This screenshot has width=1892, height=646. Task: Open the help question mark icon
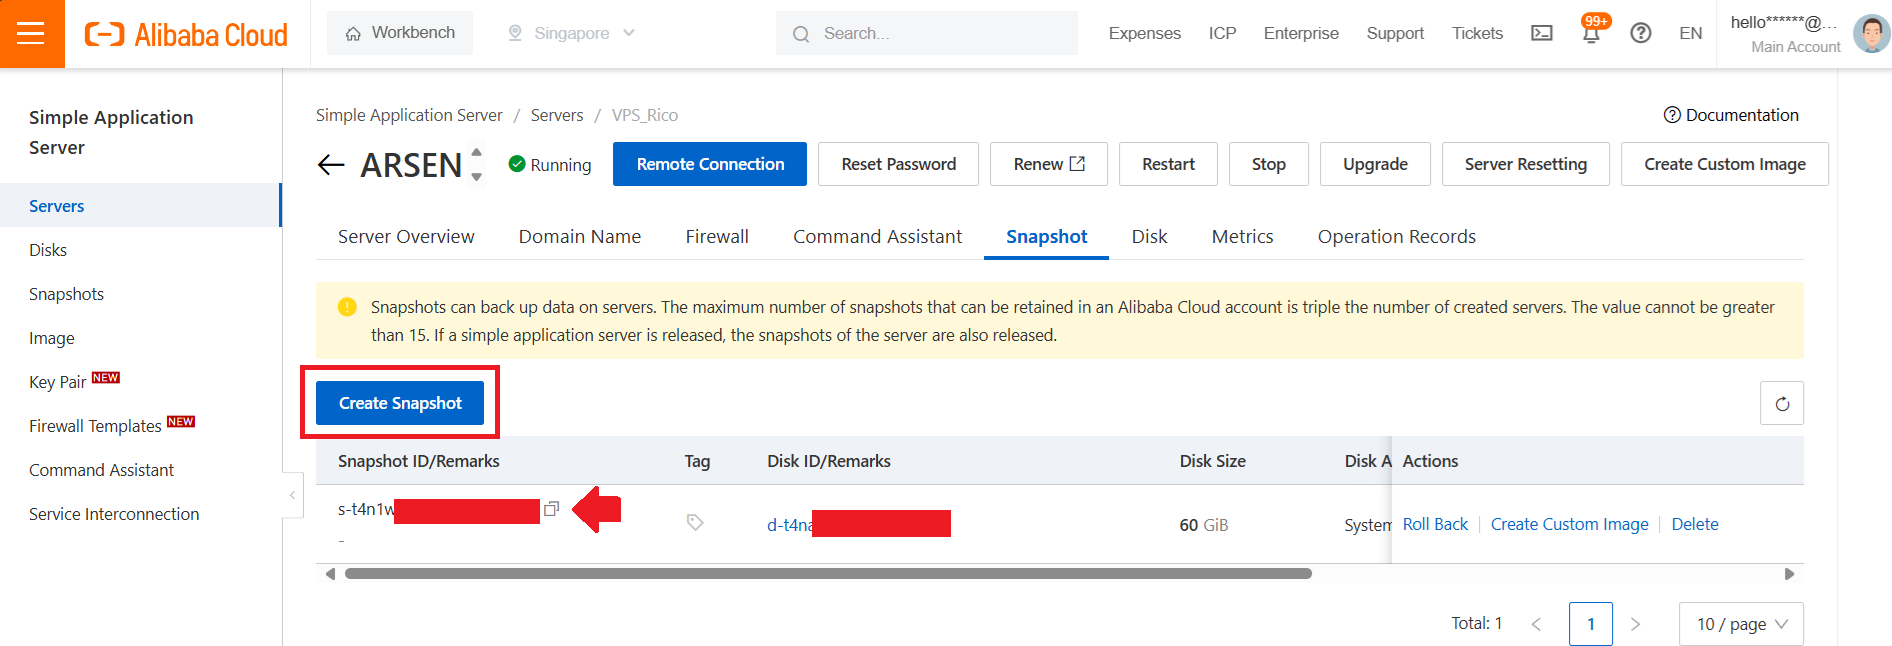[x=1640, y=33]
